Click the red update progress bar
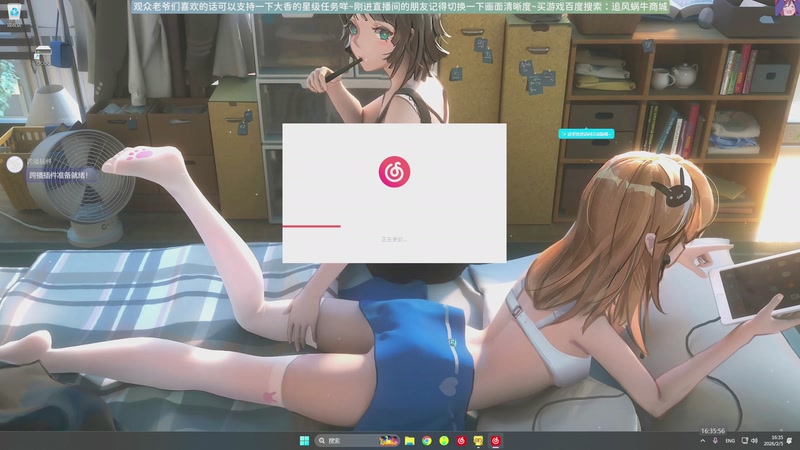800x450 pixels. 311,226
